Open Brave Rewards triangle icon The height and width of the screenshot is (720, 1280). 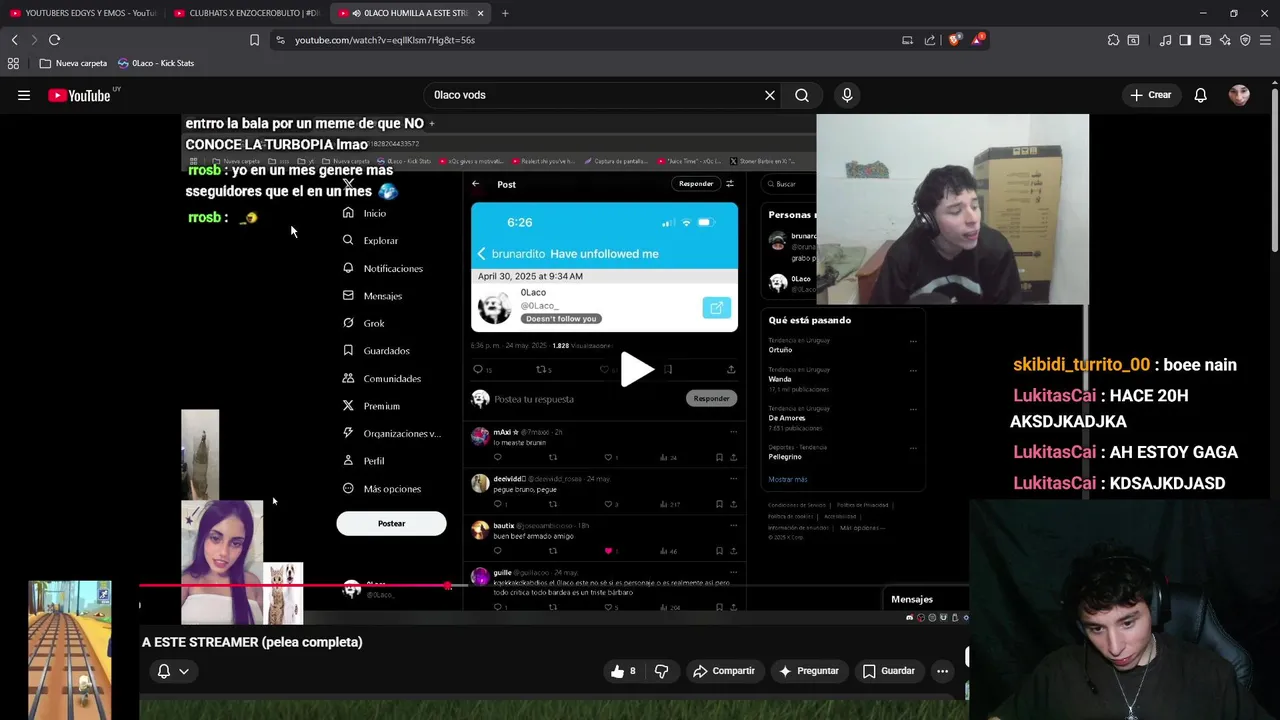[x=978, y=40]
